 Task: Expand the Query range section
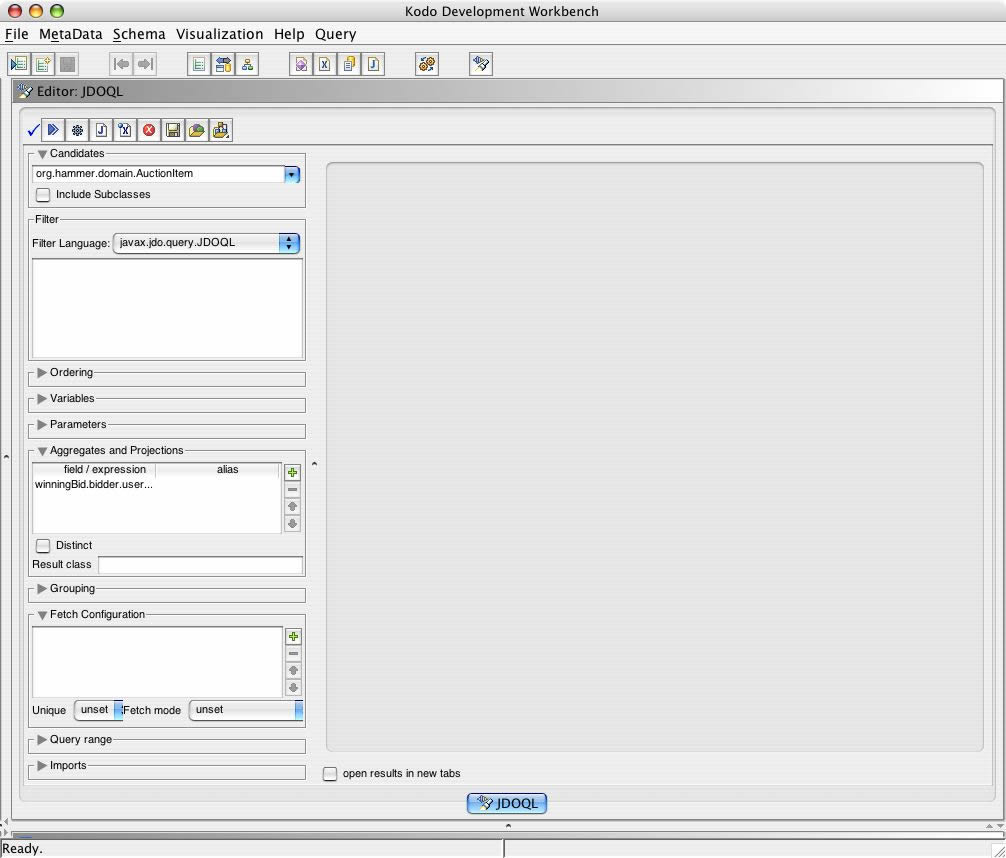(42, 740)
